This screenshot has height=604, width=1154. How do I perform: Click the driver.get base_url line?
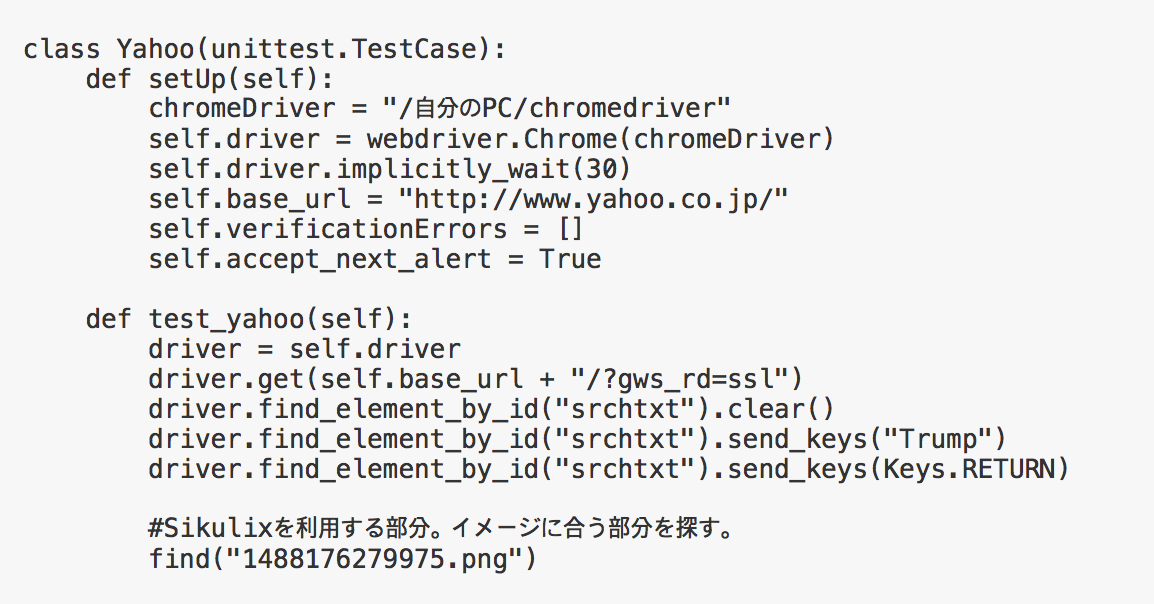(x=475, y=380)
